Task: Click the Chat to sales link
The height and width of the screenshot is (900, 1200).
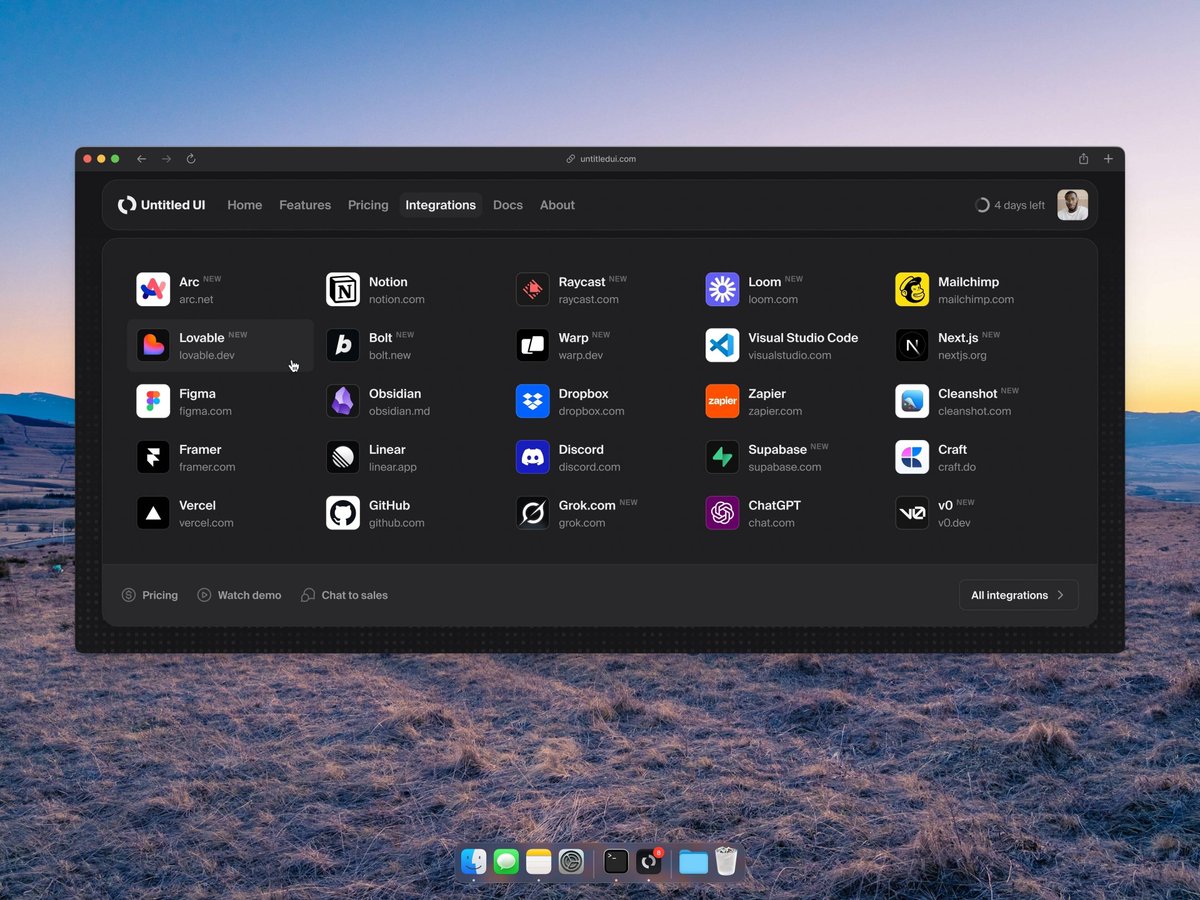Action: (x=344, y=595)
